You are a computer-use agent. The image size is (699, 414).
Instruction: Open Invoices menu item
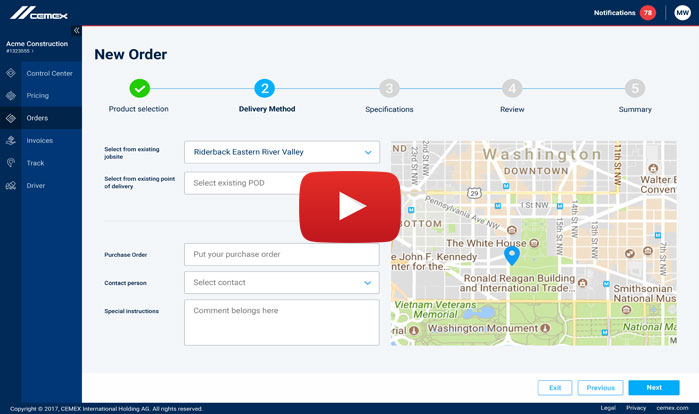click(40, 140)
